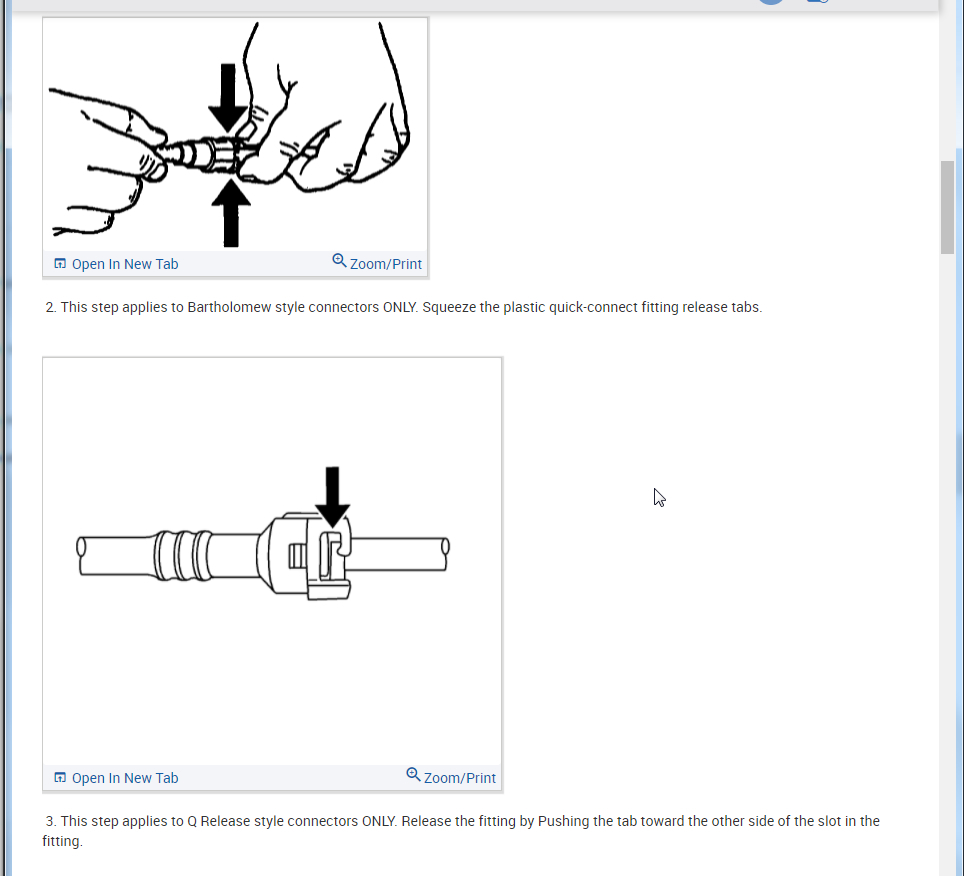Open Bartholomew connector image in new tab
This screenshot has height=876, width=964.
click(x=116, y=264)
